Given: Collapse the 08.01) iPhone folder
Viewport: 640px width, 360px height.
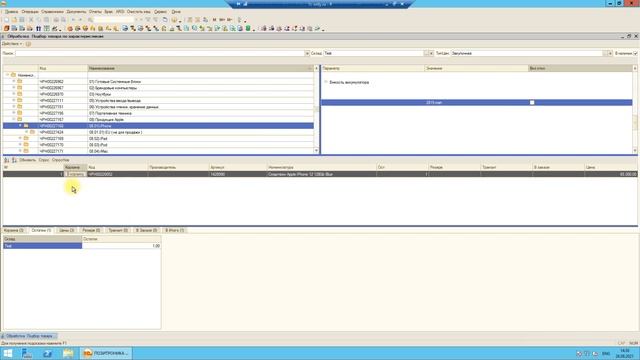Looking at the screenshot, I should pyautogui.click(x=20, y=126).
